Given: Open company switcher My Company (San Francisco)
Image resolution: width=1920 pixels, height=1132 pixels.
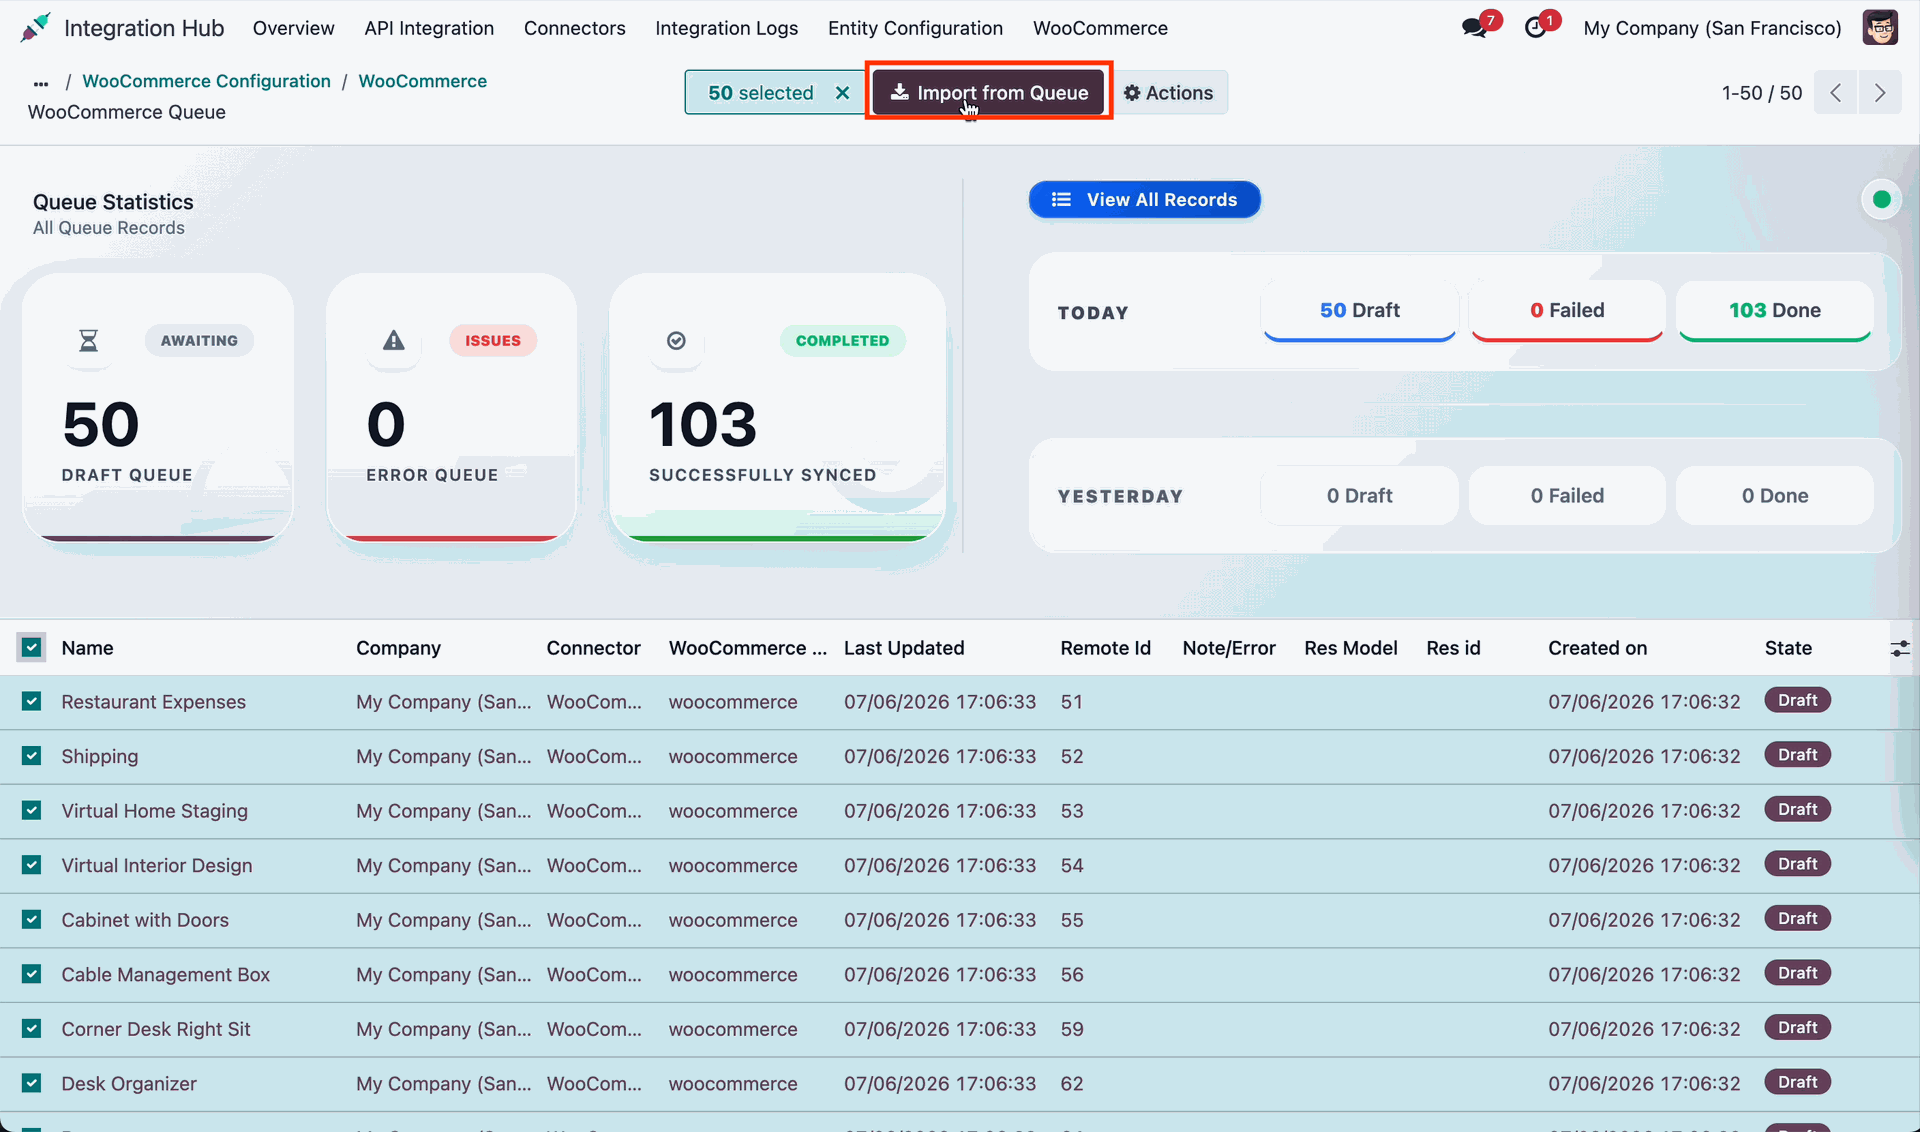Looking at the screenshot, I should (1712, 28).
